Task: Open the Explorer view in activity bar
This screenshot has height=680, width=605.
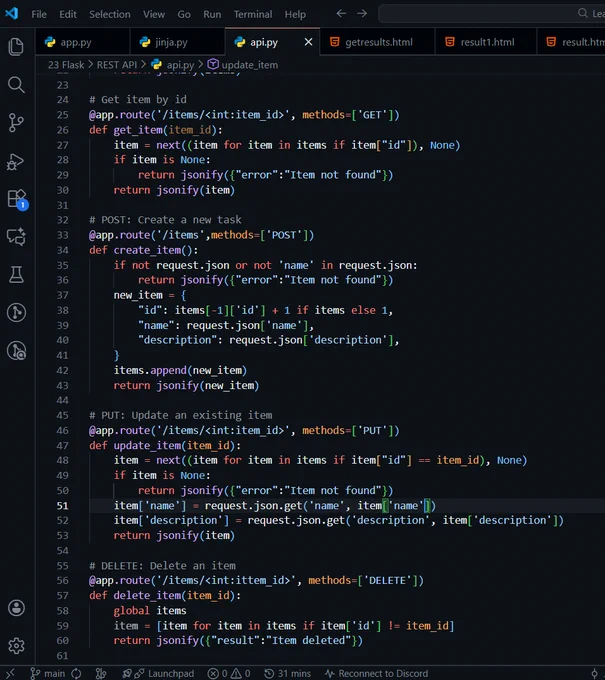Action: point(16,46)
